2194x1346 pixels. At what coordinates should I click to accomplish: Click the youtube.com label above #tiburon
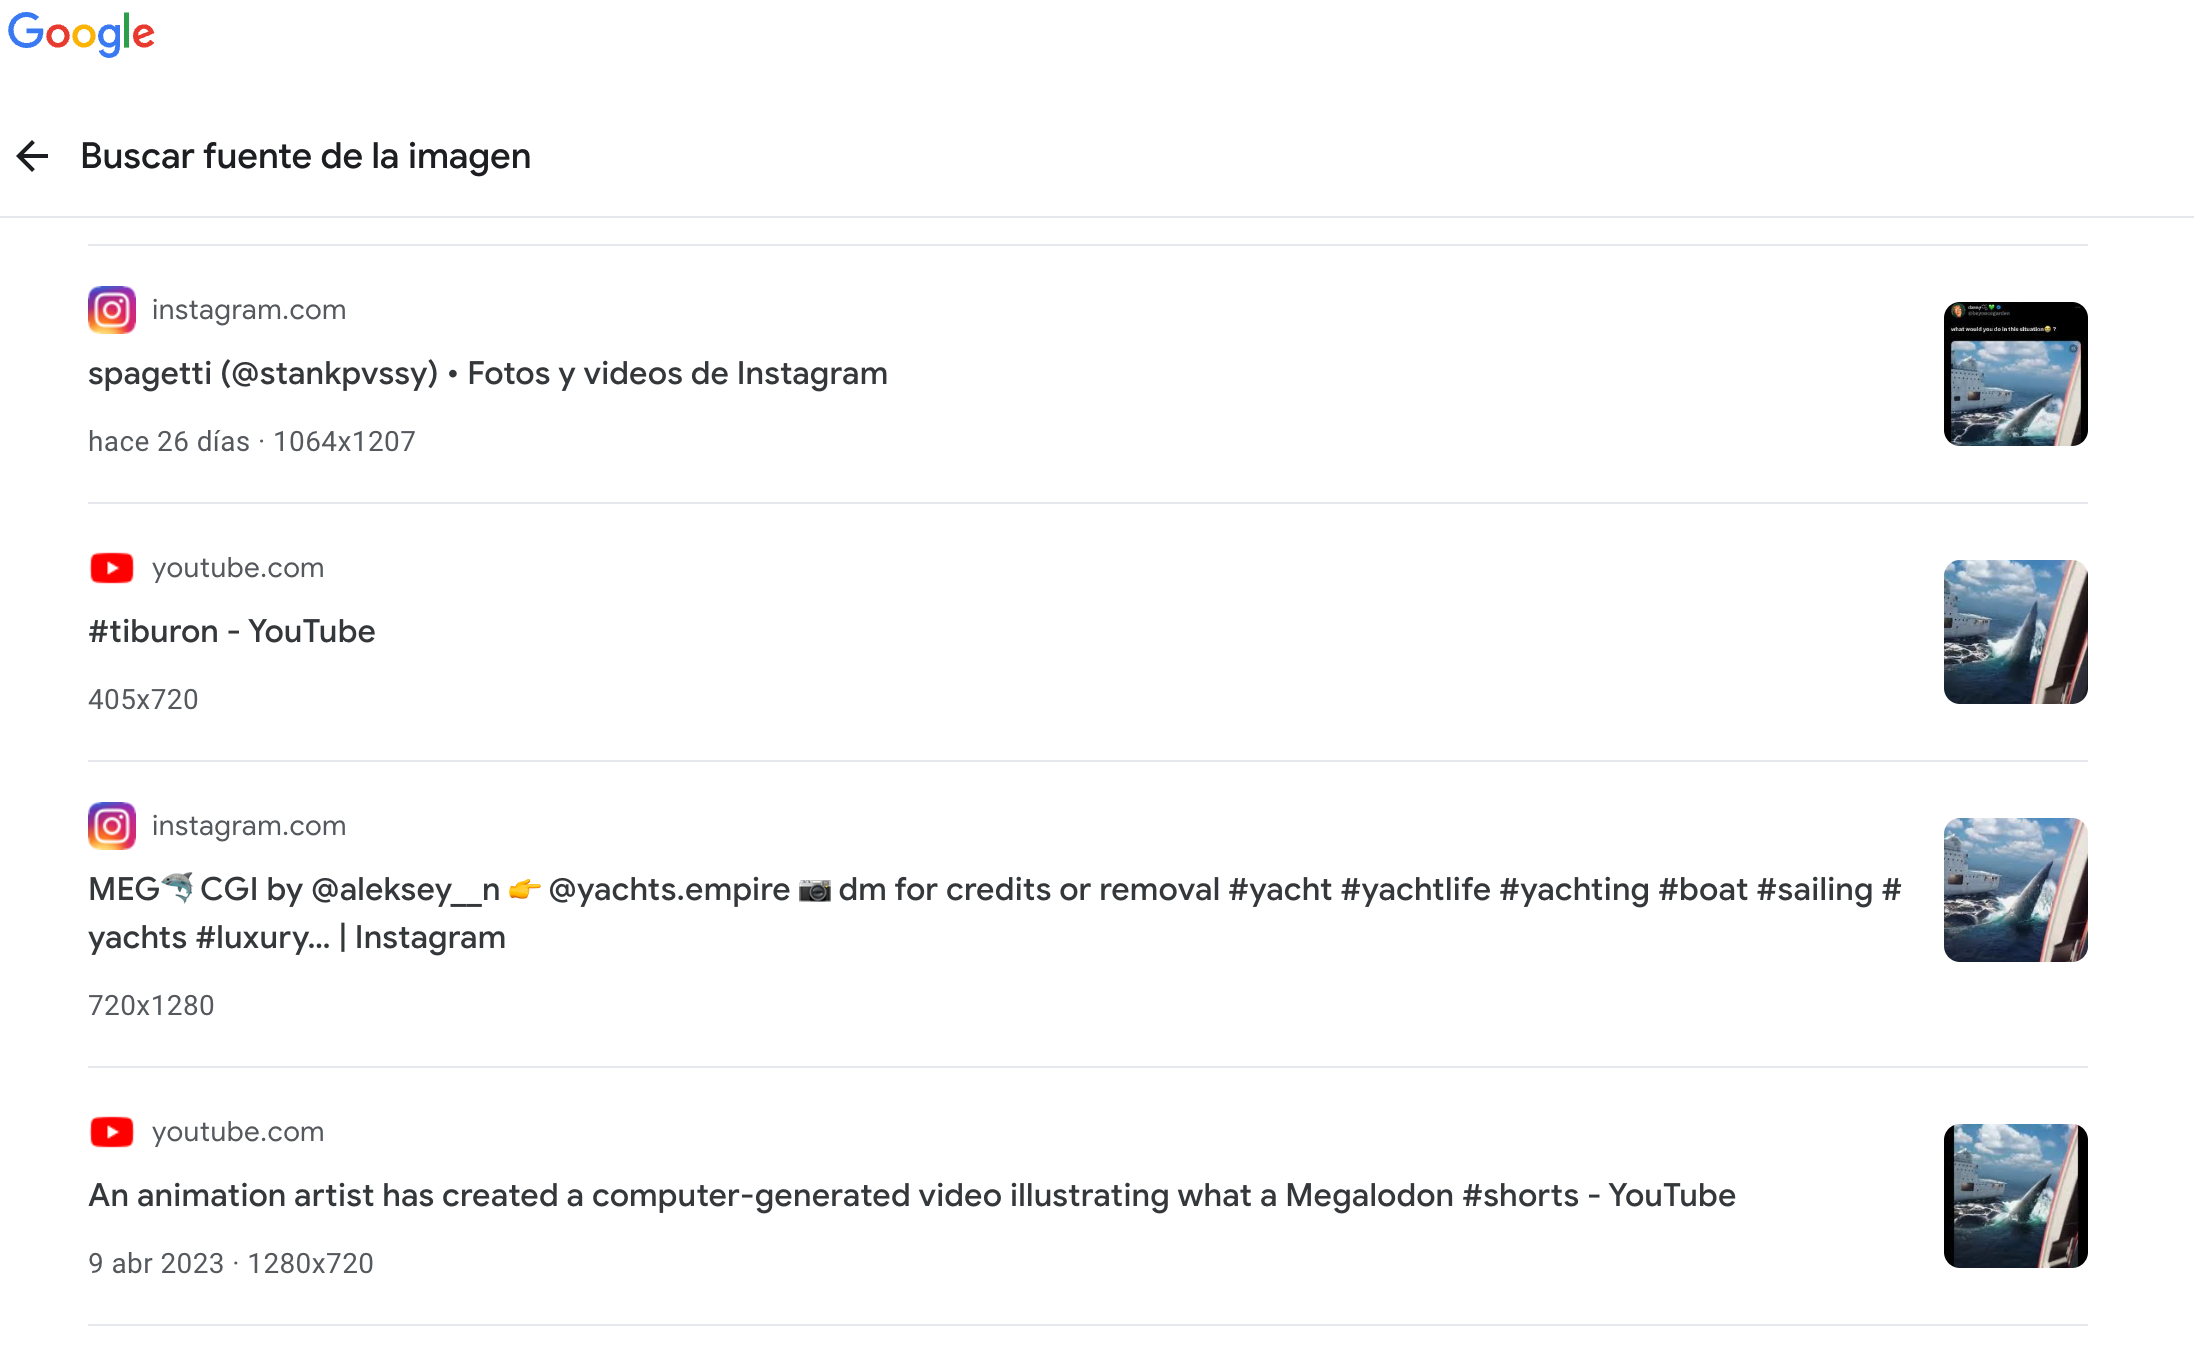click(x=238, y=568)
